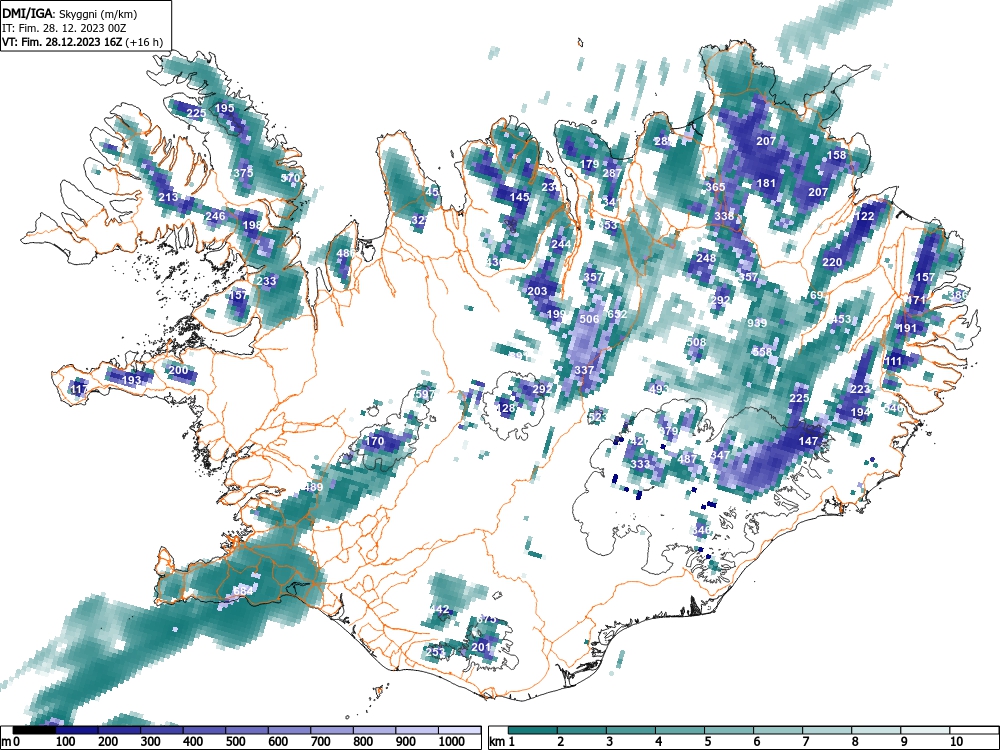1000x750 pixels.
Task: Click the visibility value '128' on the map
Action: (x=505, y=408)
